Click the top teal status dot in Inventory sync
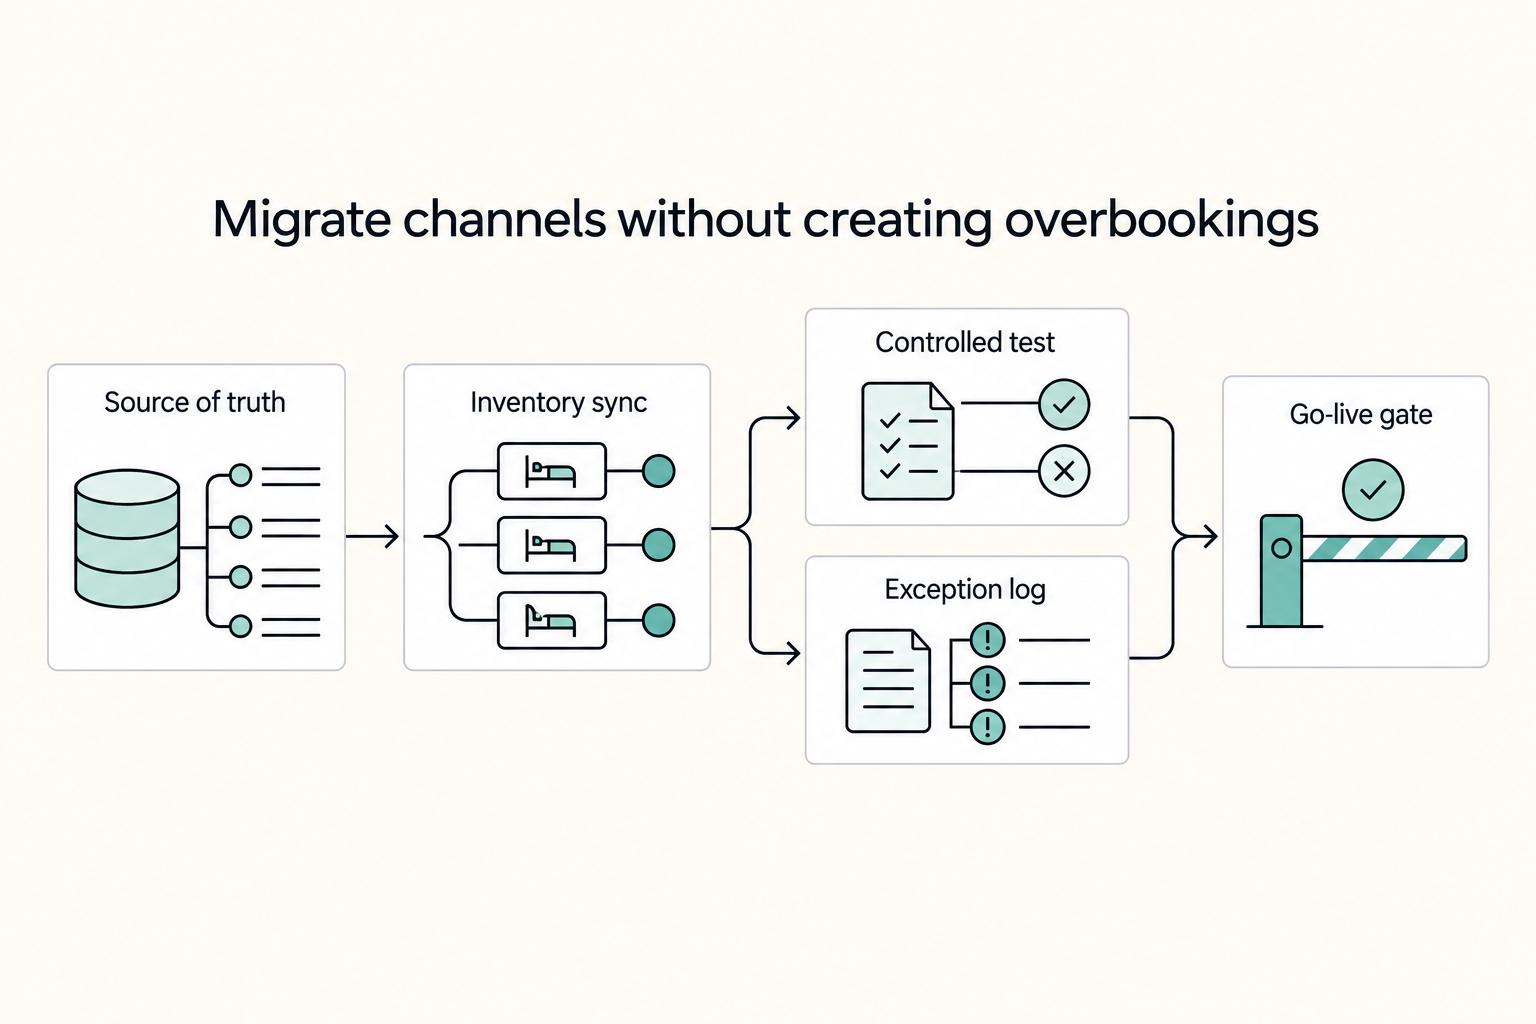 pyautogui.click(x=658, y=470)
